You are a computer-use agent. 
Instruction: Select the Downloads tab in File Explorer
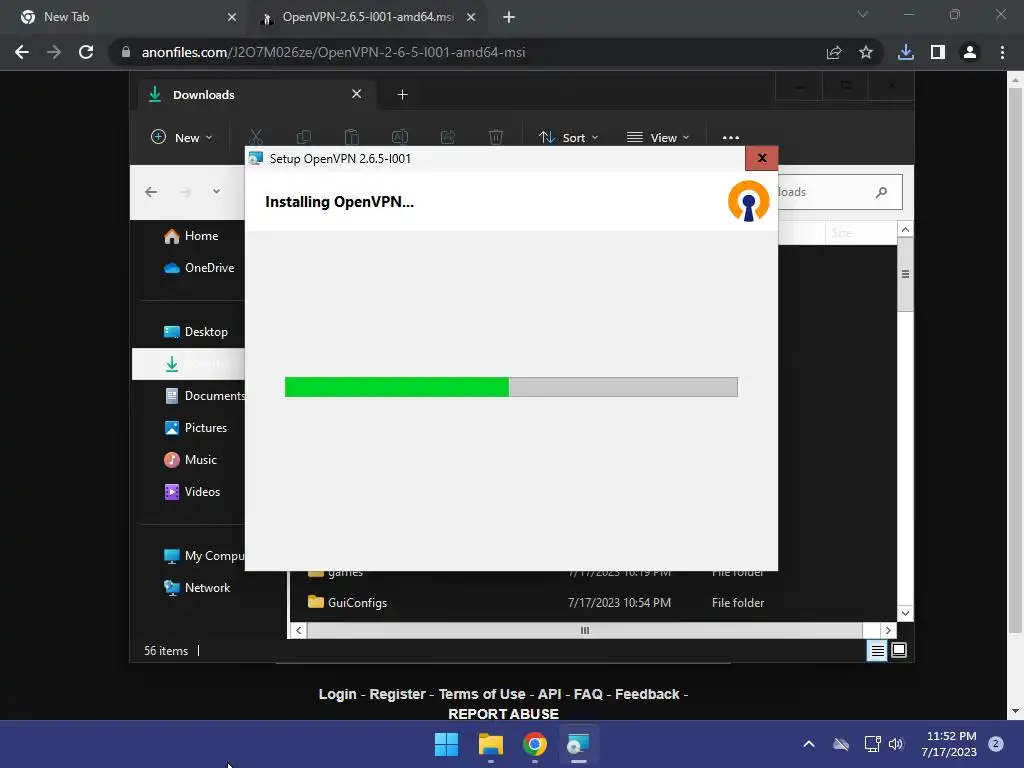(256, 95)
